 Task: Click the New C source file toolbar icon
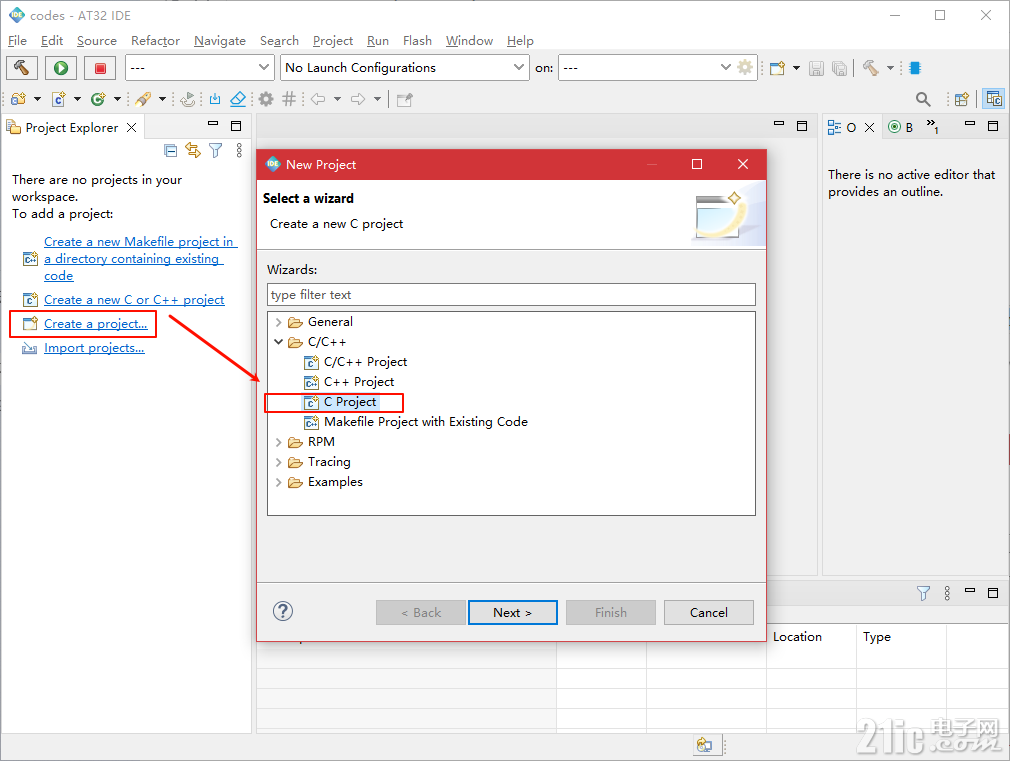[59, 99]
